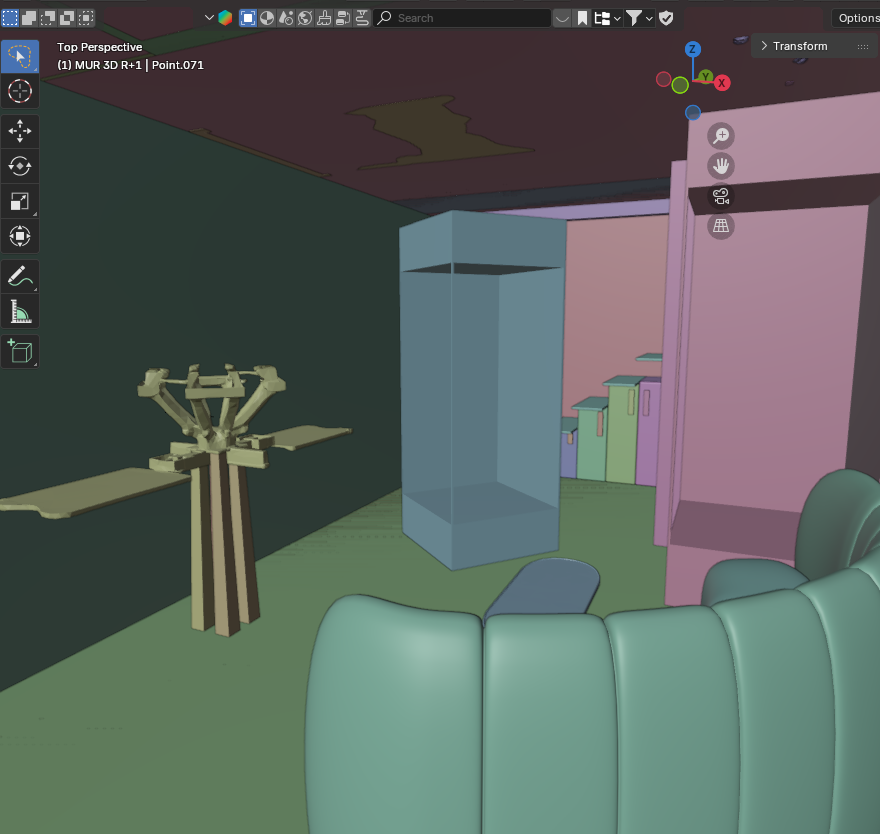This screenshot has height=834, width=880.
Task: Open the editor type dropdown with colored cube
Action: click(218, 18)
